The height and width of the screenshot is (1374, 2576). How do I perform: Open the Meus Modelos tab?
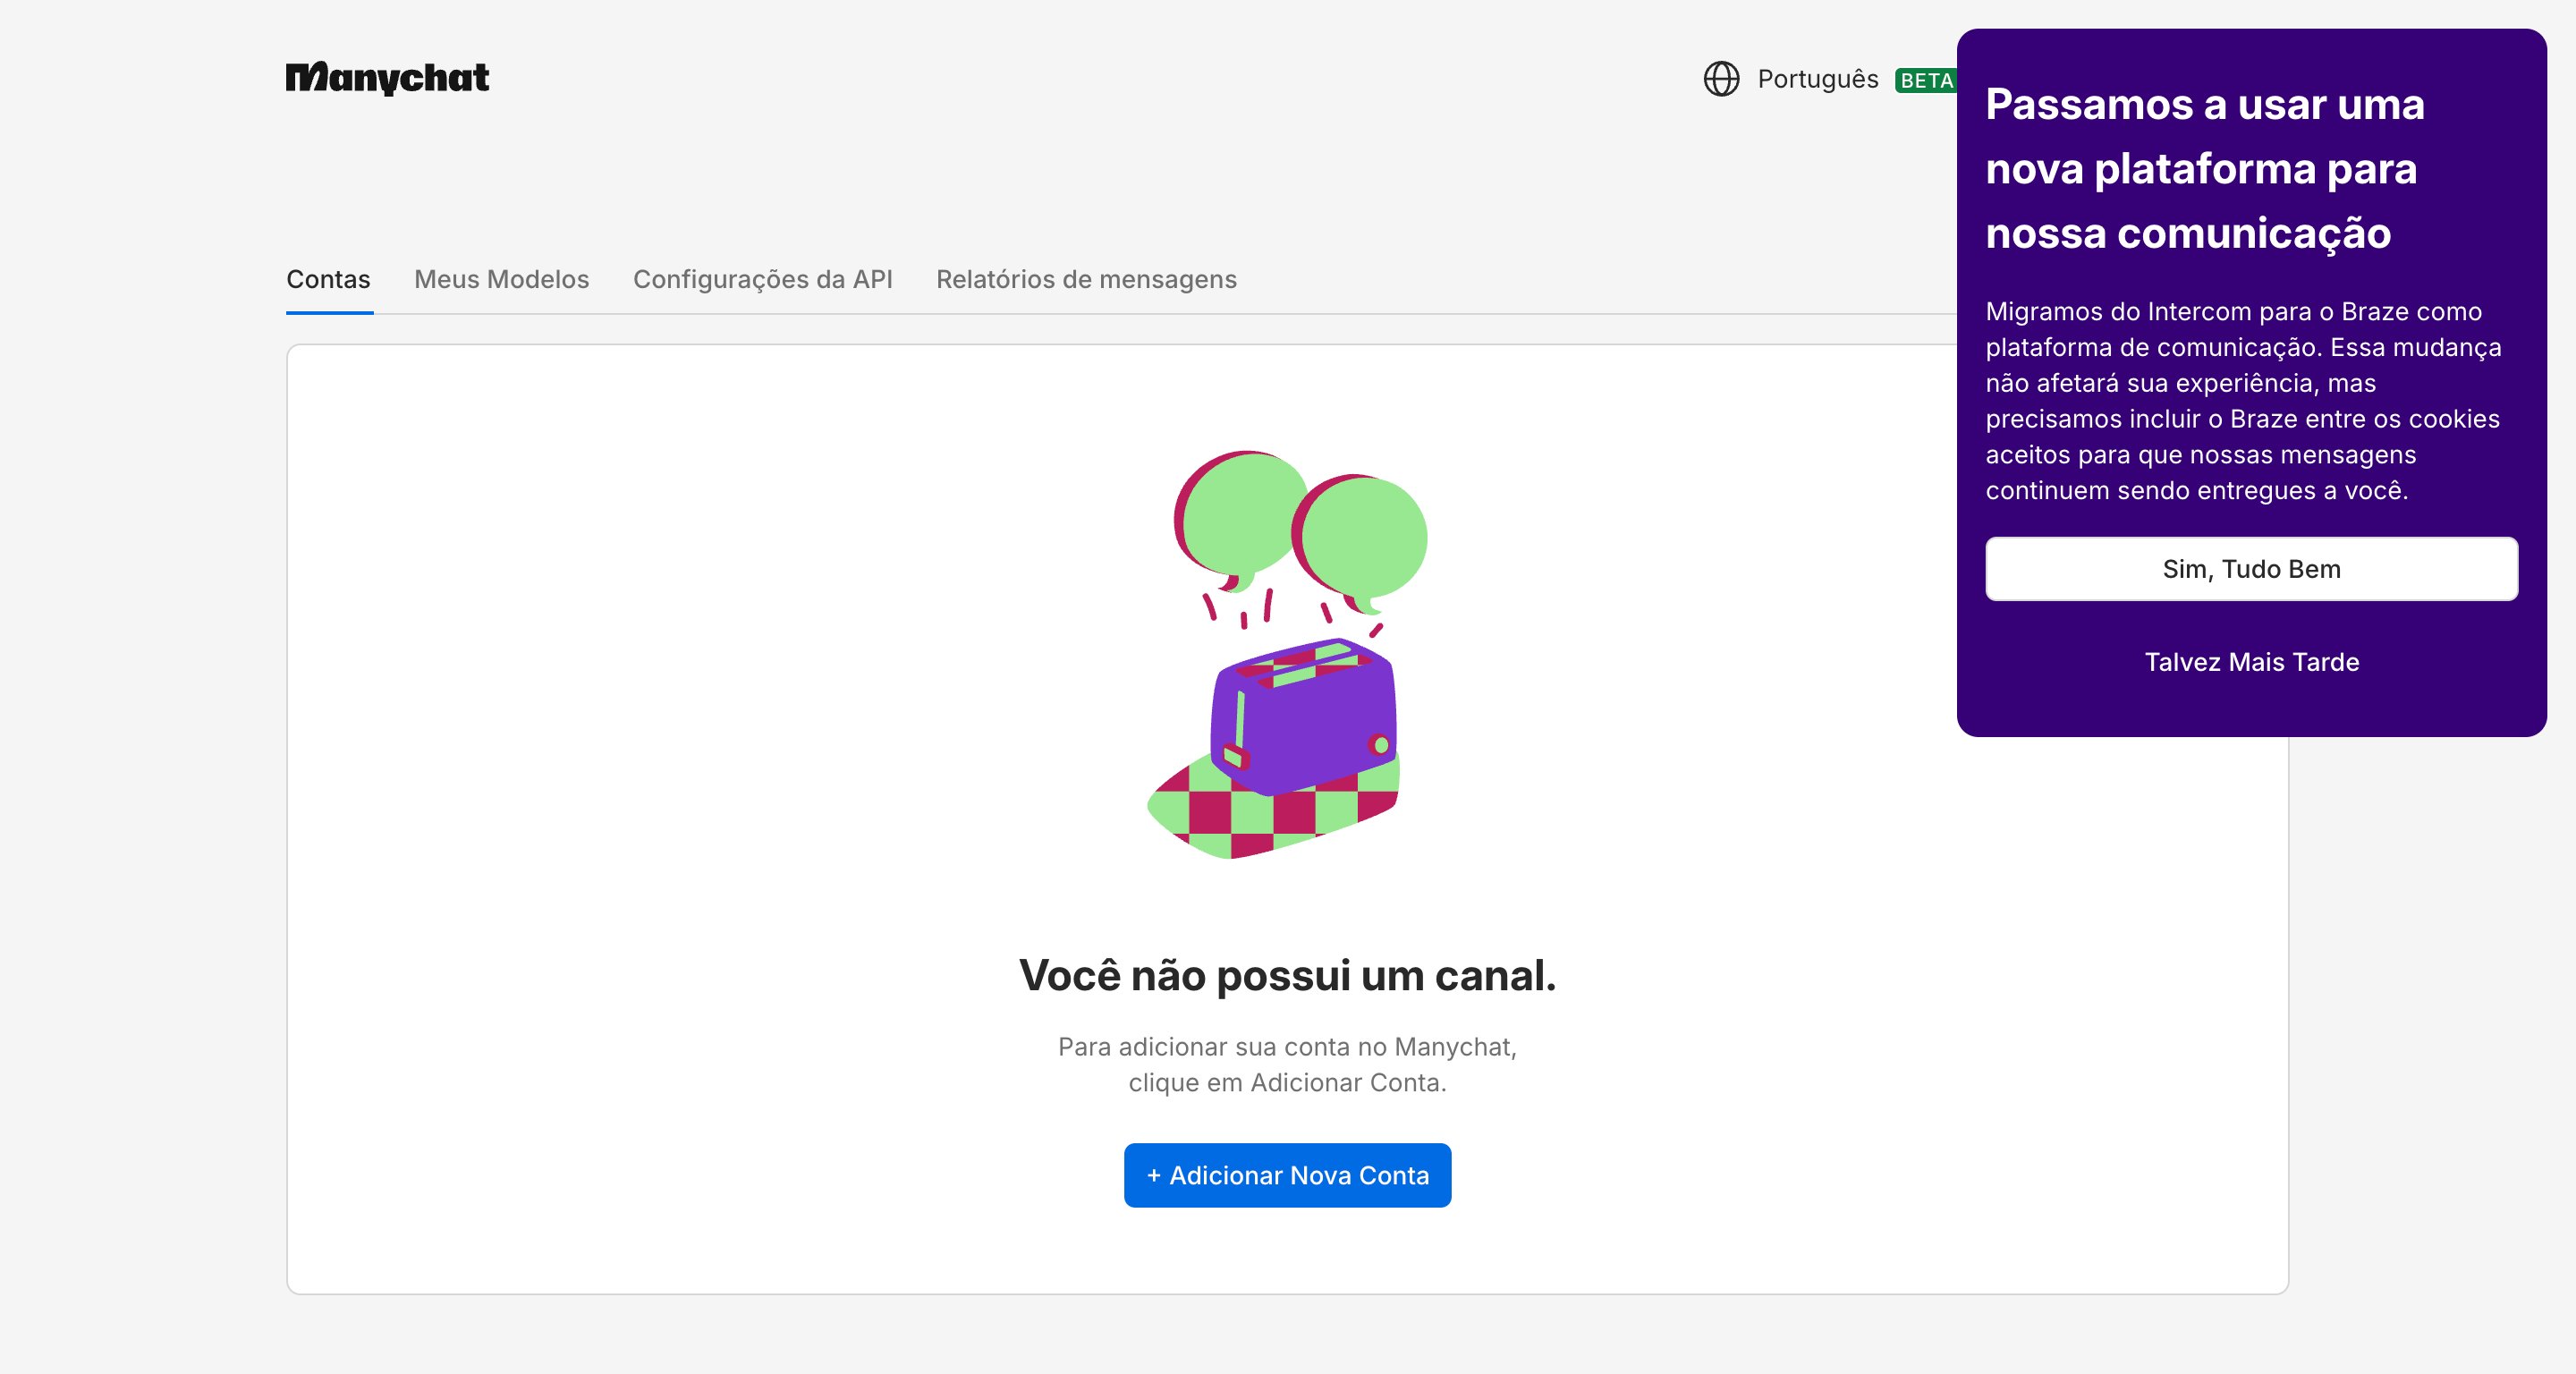coord(501,279)
